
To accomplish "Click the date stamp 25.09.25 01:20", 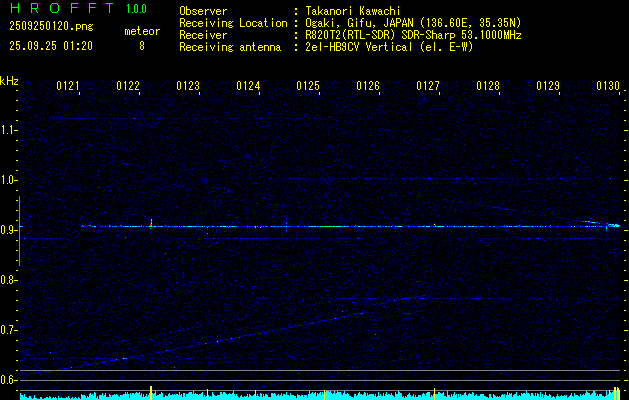I will tap(51, 46).
